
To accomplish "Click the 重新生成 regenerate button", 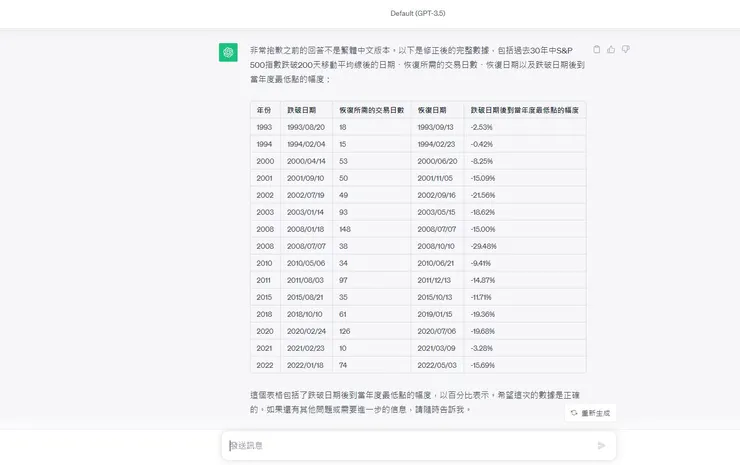I will pos(590,413).
